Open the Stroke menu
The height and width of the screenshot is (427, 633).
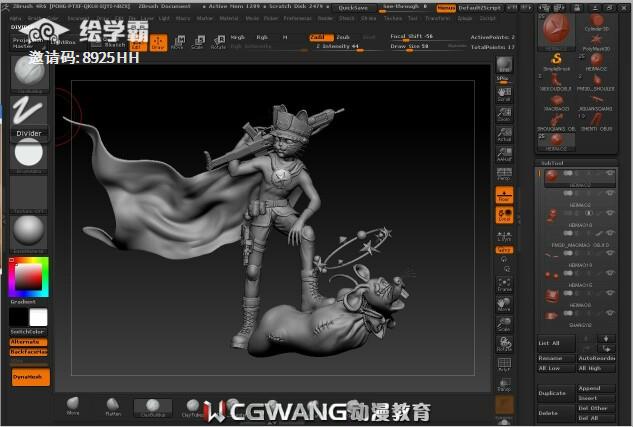coord(368,19)
